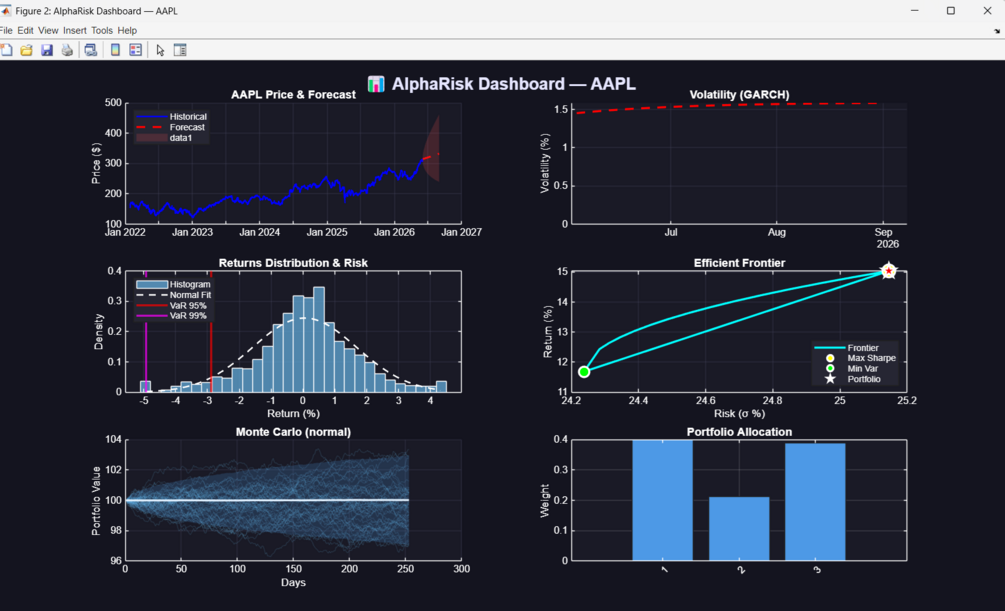Open the Help menu
Viewport: 1005px width, 611px height.
pyautogui.click(x=127, y=30)
